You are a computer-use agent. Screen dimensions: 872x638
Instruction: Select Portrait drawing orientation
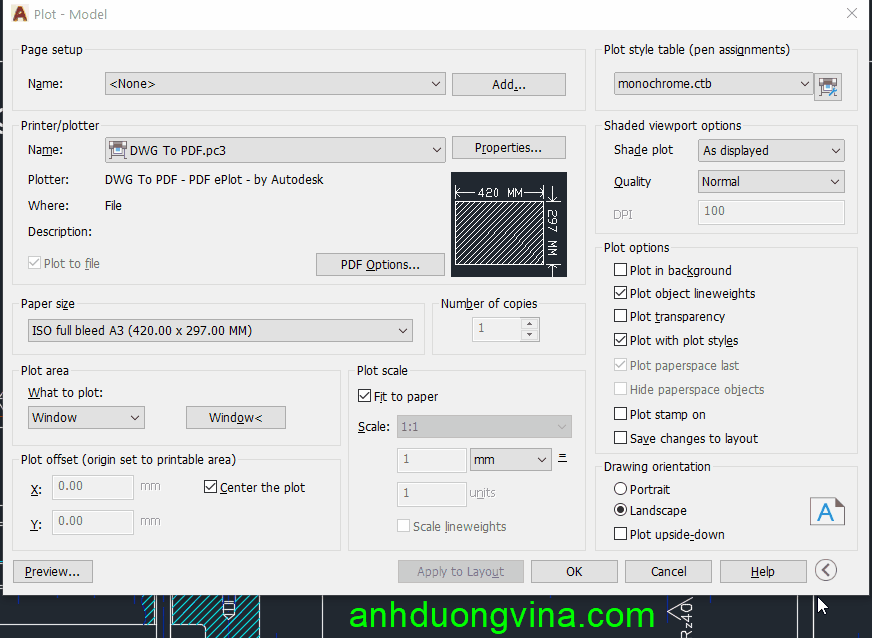(621, 489)
